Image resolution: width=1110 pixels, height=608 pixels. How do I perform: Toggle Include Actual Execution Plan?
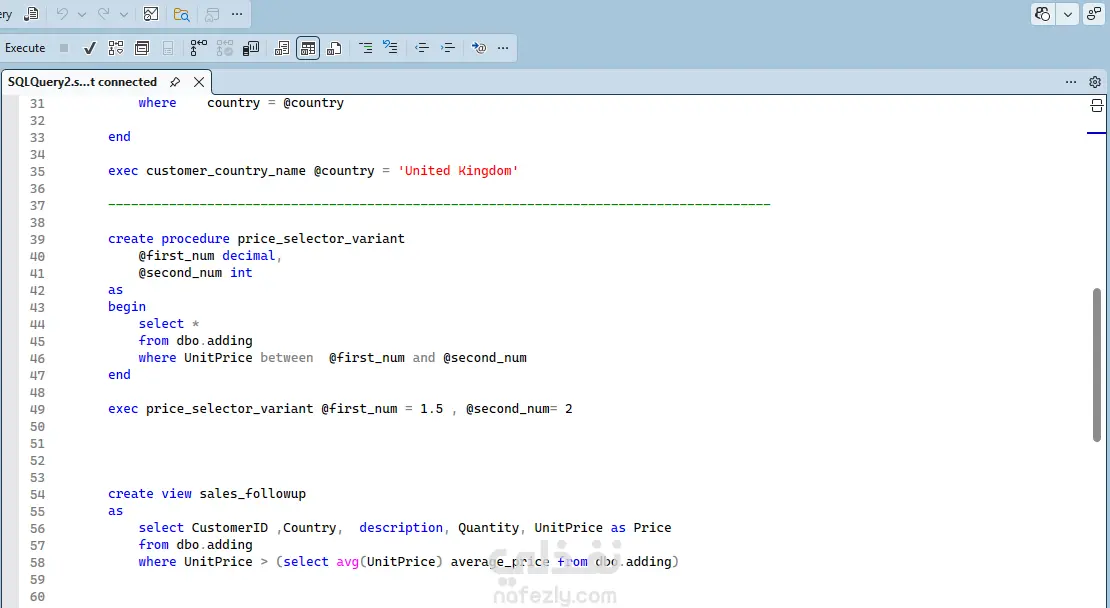coord(199,48)
